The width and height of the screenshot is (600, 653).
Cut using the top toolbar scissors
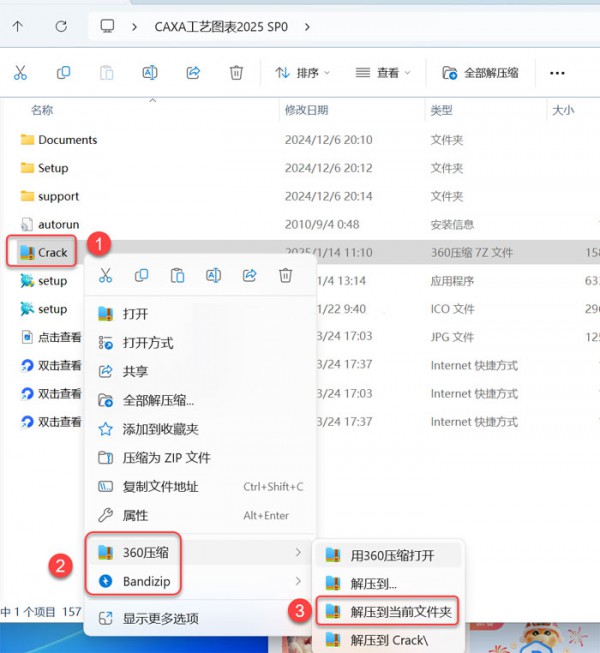click(20, 73)
